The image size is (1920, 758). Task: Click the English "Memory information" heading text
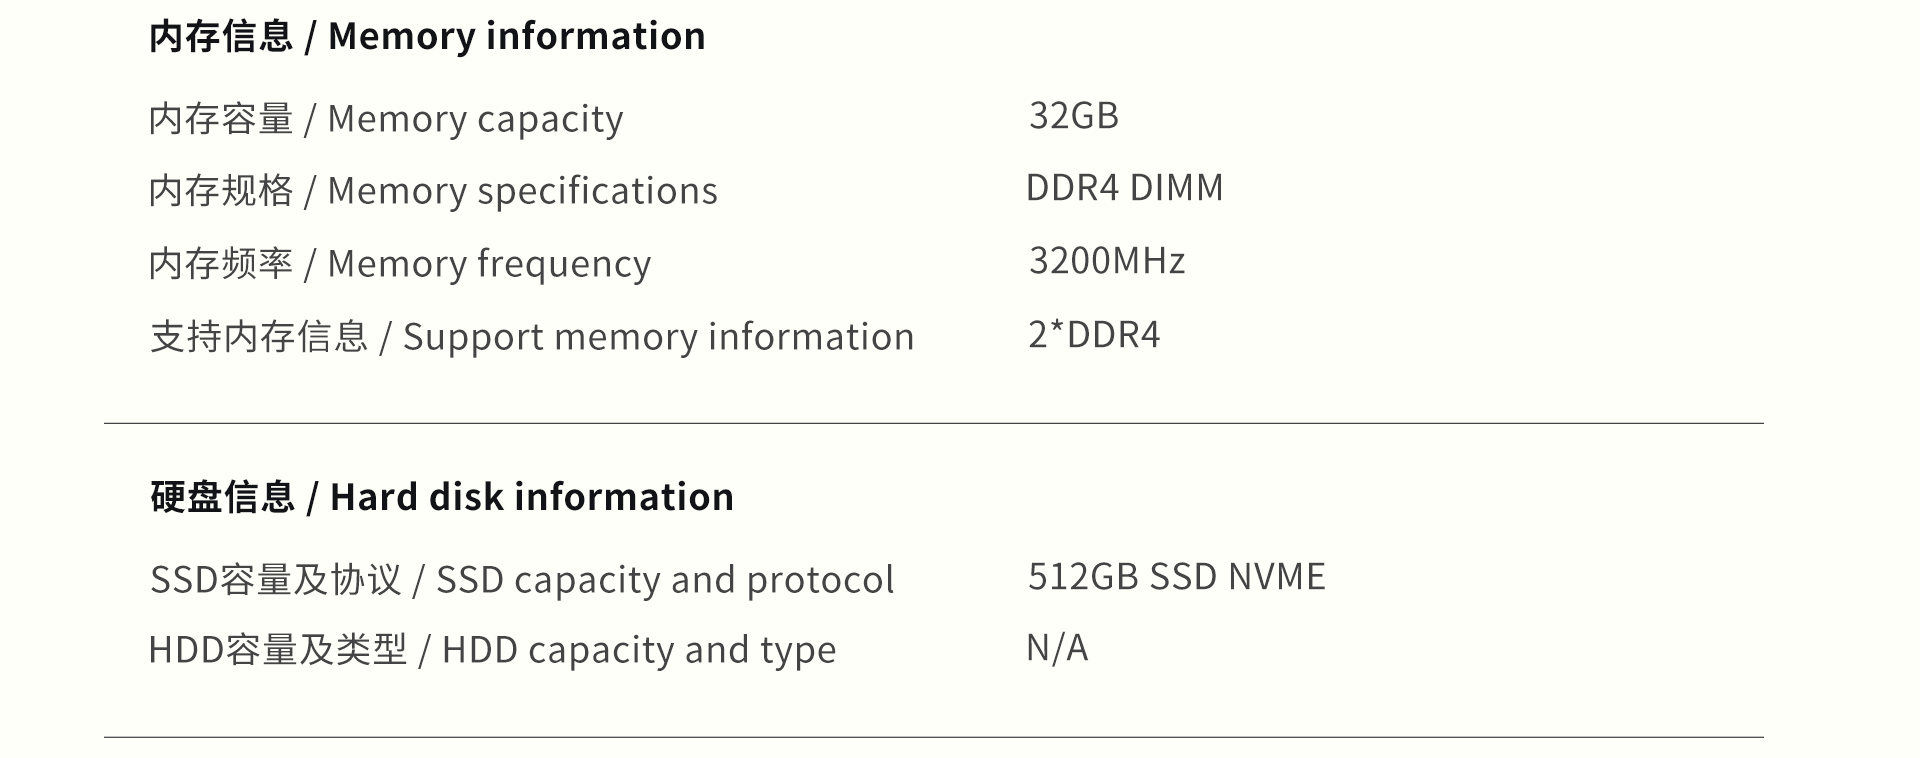coord(516,37)
